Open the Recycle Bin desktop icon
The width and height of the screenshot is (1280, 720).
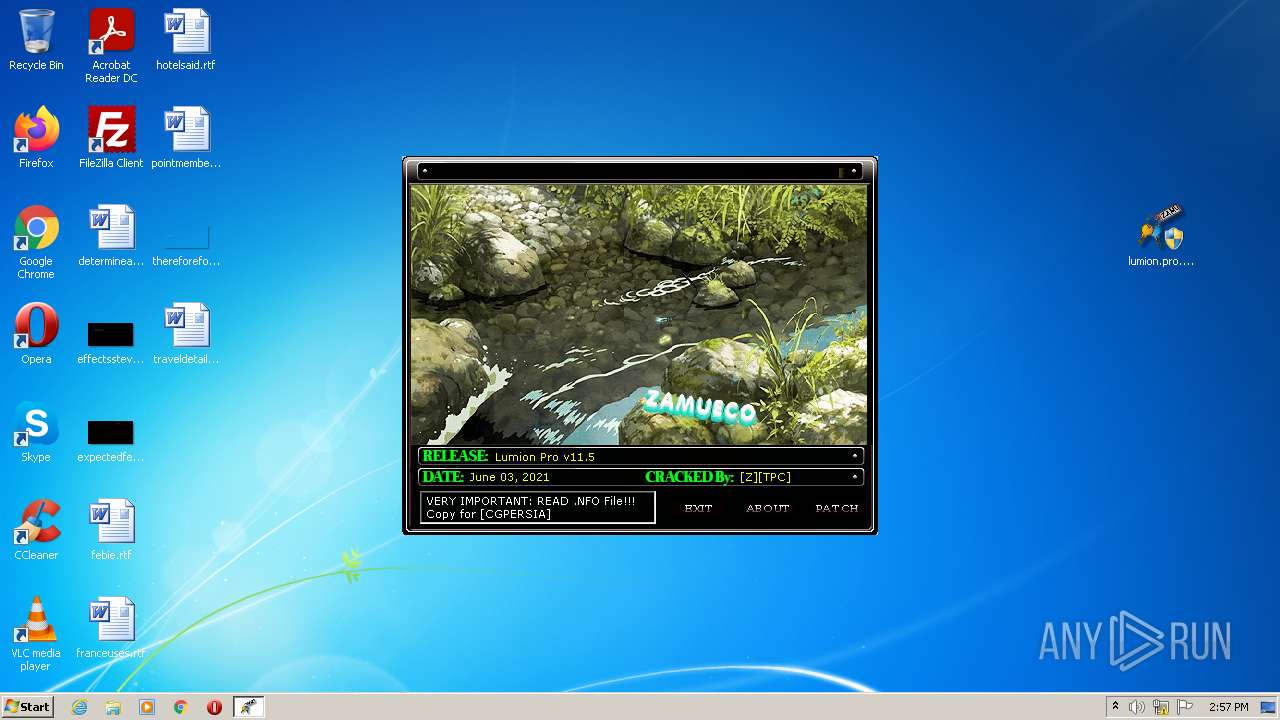coord(36,40)
